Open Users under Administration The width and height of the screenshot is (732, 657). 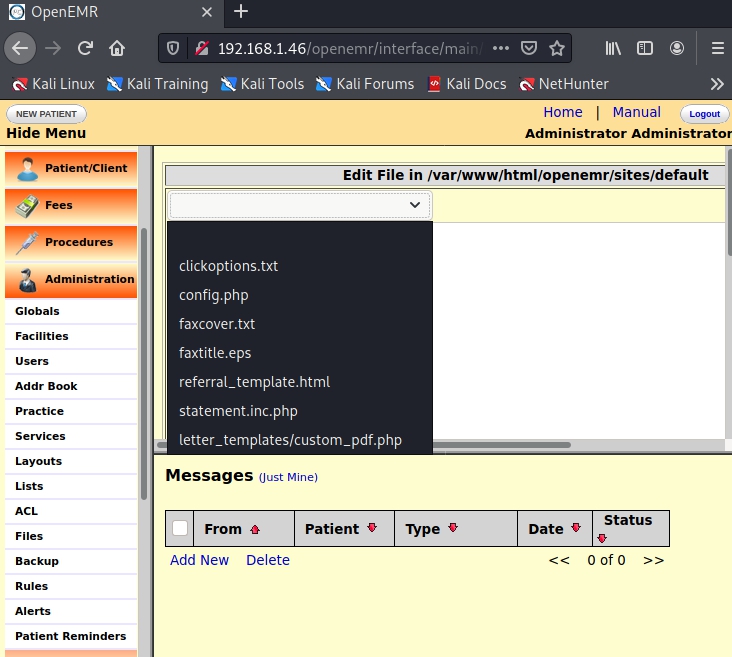click(32, 361)
